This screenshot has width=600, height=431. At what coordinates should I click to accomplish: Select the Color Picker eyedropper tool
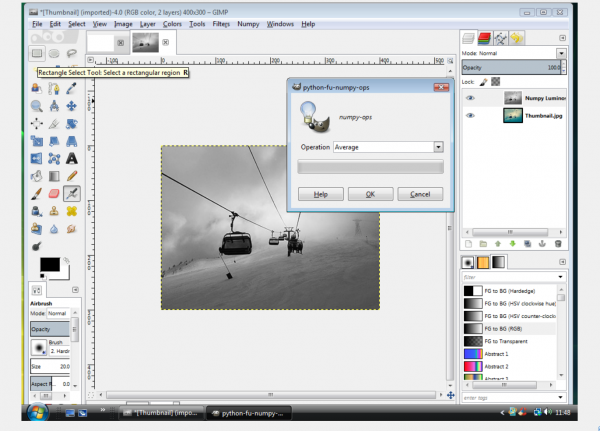(72, 88)
